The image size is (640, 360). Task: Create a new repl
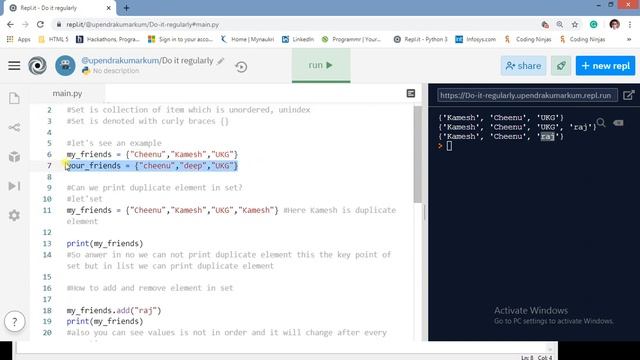coord(605,66)
